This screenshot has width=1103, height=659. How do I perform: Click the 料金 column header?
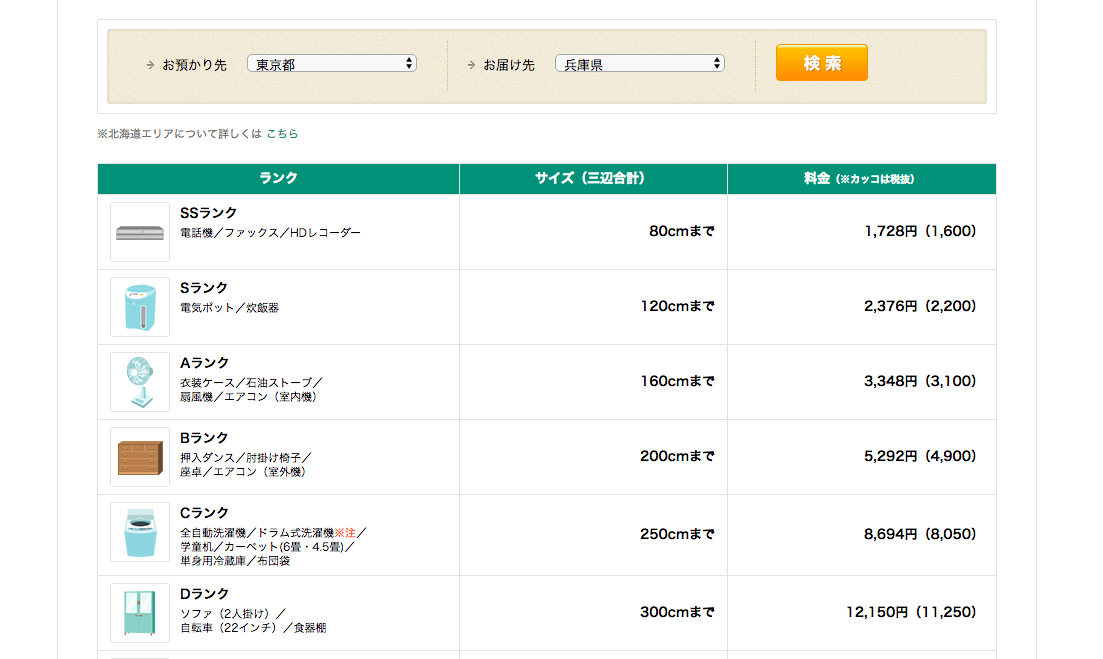(861, 179)
